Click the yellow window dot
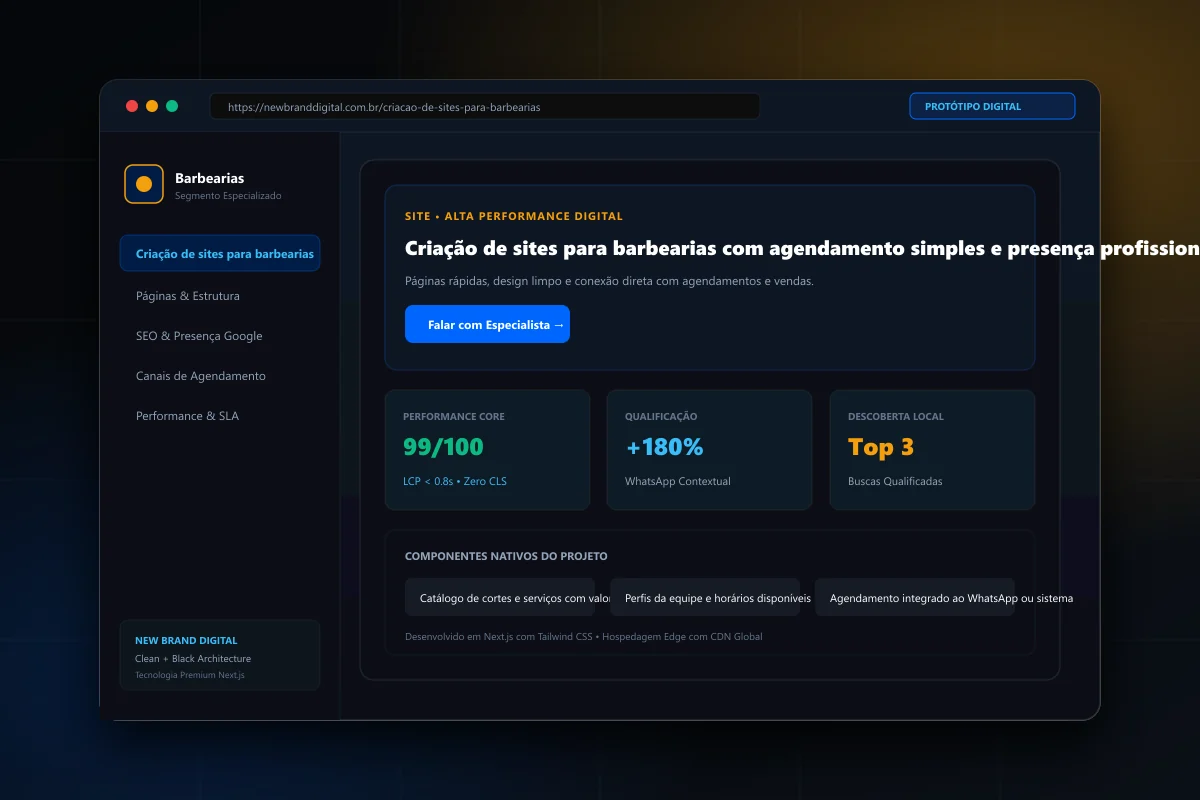 click(152, 106)
